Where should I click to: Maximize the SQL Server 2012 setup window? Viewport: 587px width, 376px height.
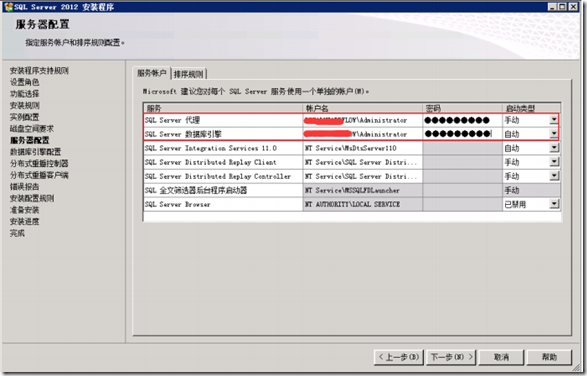tap(563, 7)
